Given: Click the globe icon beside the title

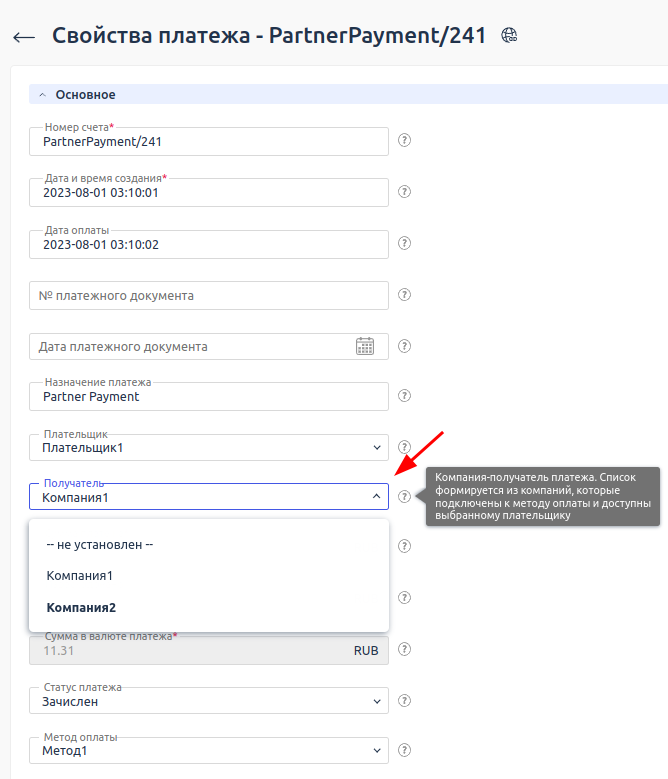Looking at the screenshot, I should (510, 36).
